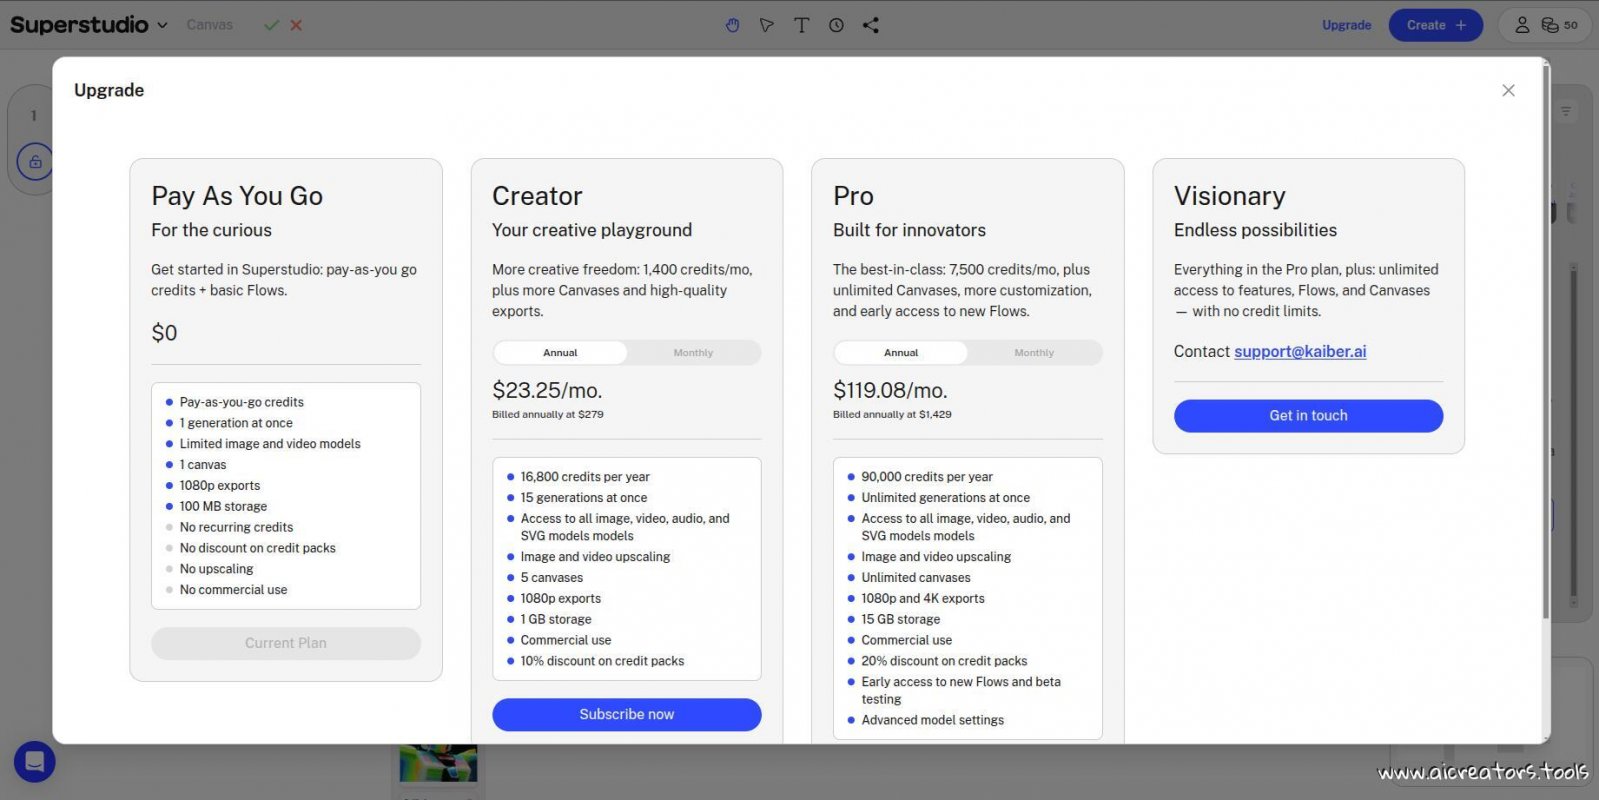Click the Pro plan heading
The image size is (1599, 800).
pyautogui.click(x=853, y=196)
